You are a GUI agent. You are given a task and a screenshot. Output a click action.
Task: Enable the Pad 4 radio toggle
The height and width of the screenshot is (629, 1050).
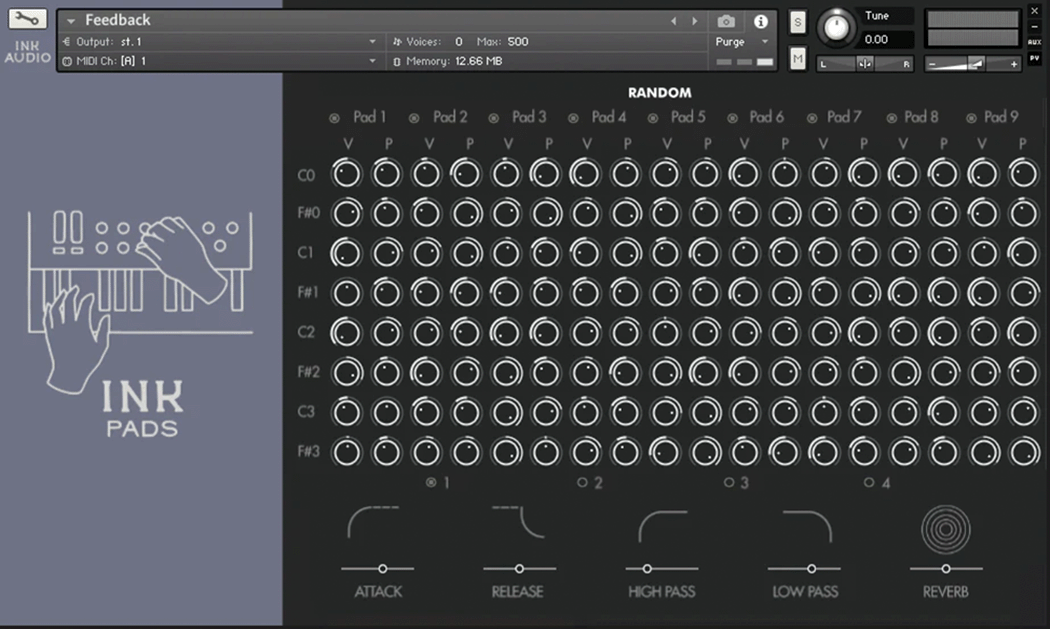[x=573, y=119]
